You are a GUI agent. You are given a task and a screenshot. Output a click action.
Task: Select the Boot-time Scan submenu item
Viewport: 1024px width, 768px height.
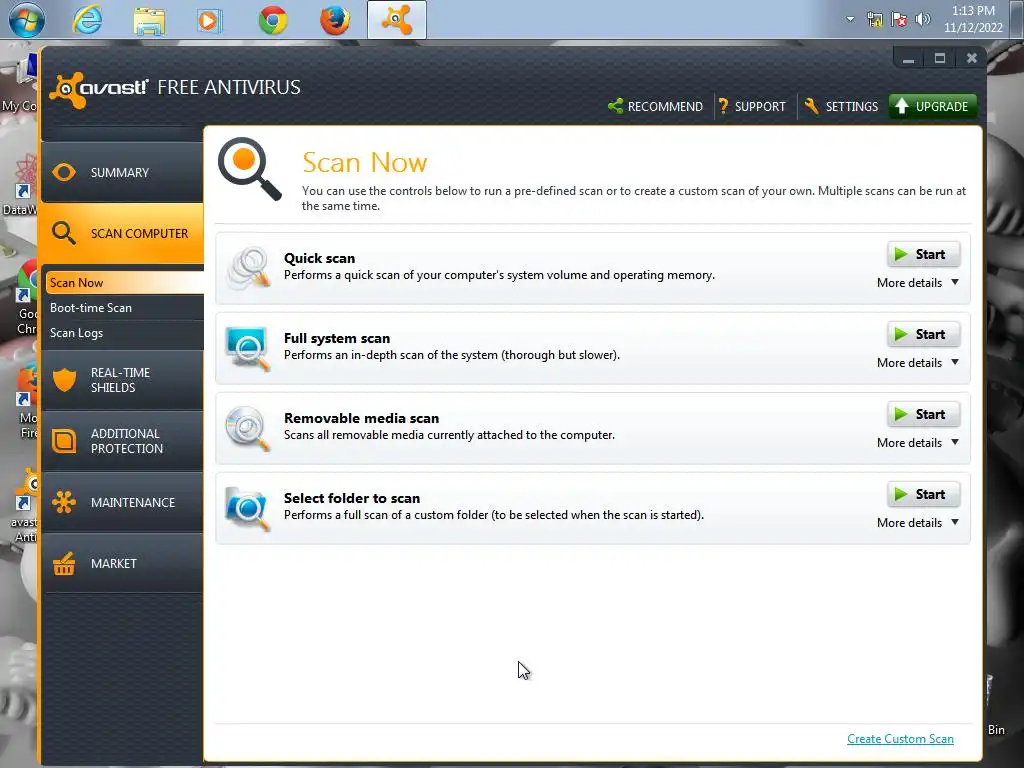[124, 308]
